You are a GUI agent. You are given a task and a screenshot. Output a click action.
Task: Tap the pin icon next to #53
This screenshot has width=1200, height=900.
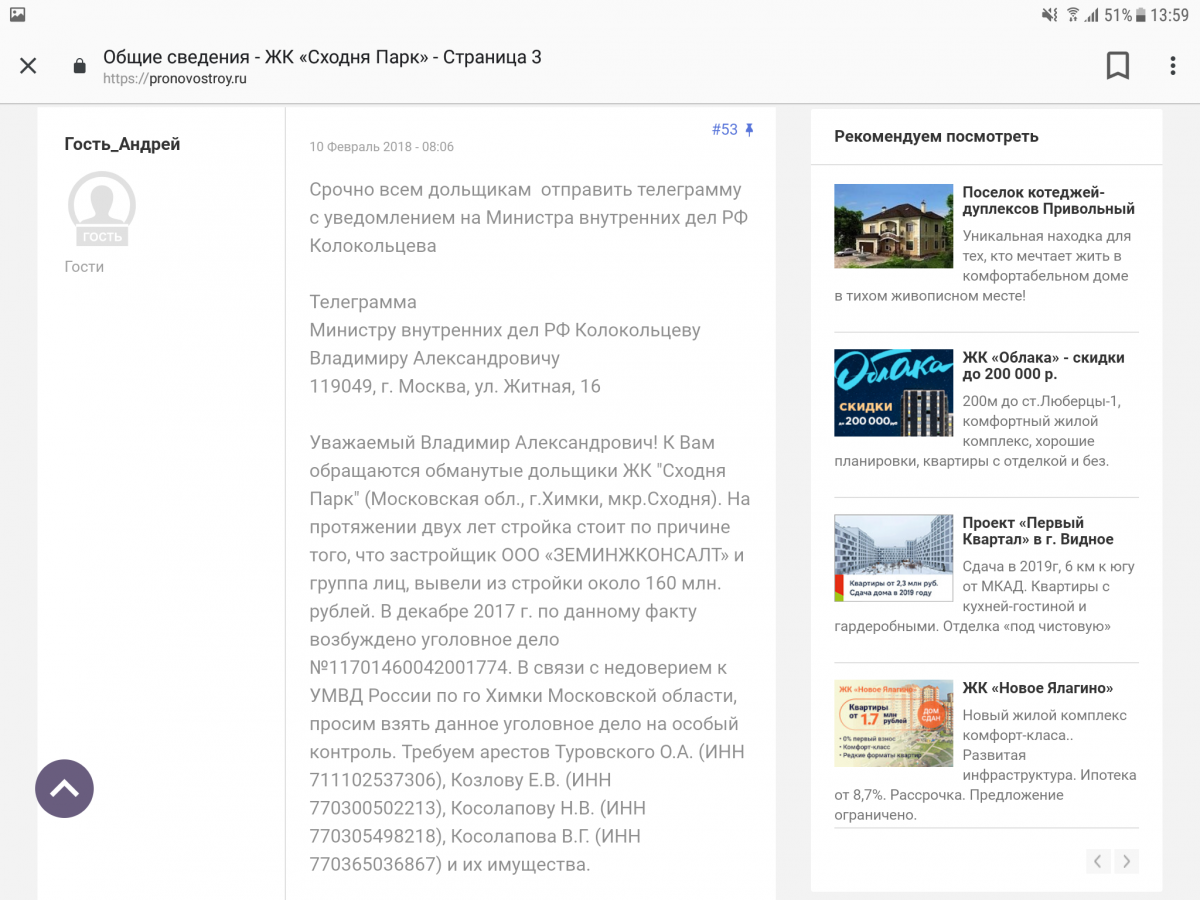coord(750,130)
